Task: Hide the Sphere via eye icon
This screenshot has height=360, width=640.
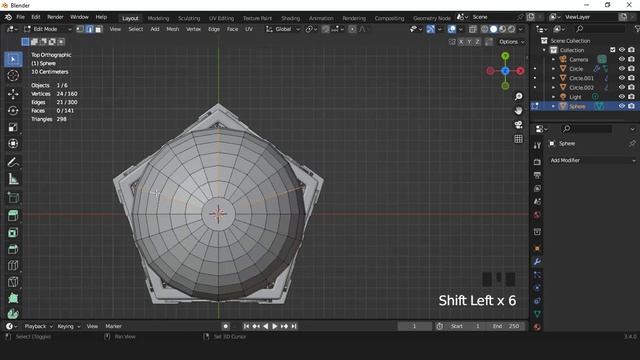Action: click(x=622, y=106)
